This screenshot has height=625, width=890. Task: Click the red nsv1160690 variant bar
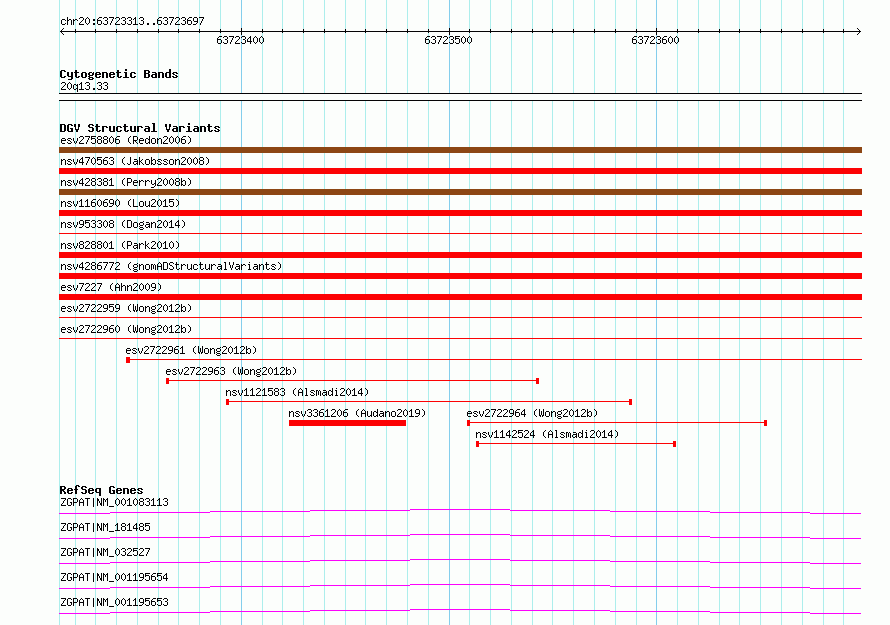click(x=460, y=213)
